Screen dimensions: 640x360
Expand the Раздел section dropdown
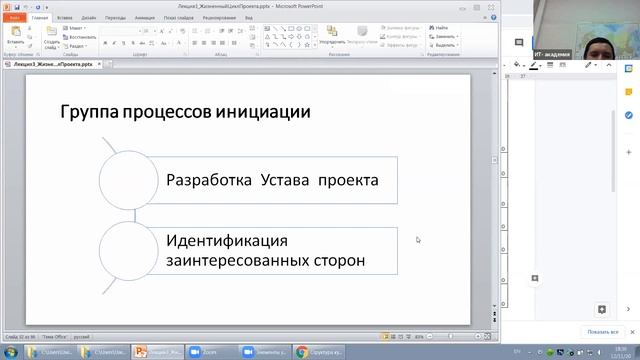click(75, 46)
